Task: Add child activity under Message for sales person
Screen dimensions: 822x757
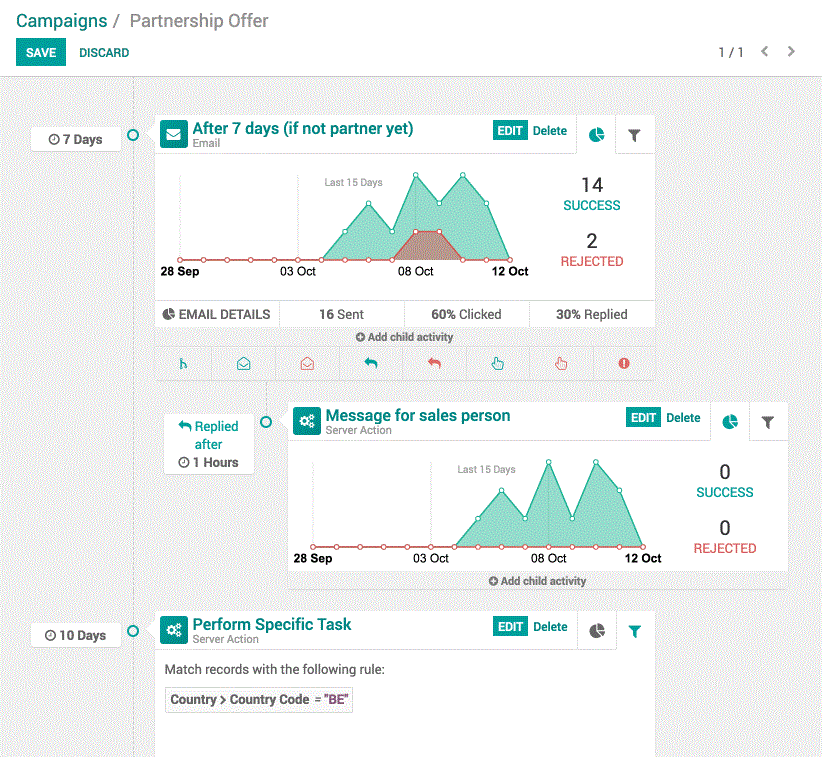Action: tap(537, 581)
